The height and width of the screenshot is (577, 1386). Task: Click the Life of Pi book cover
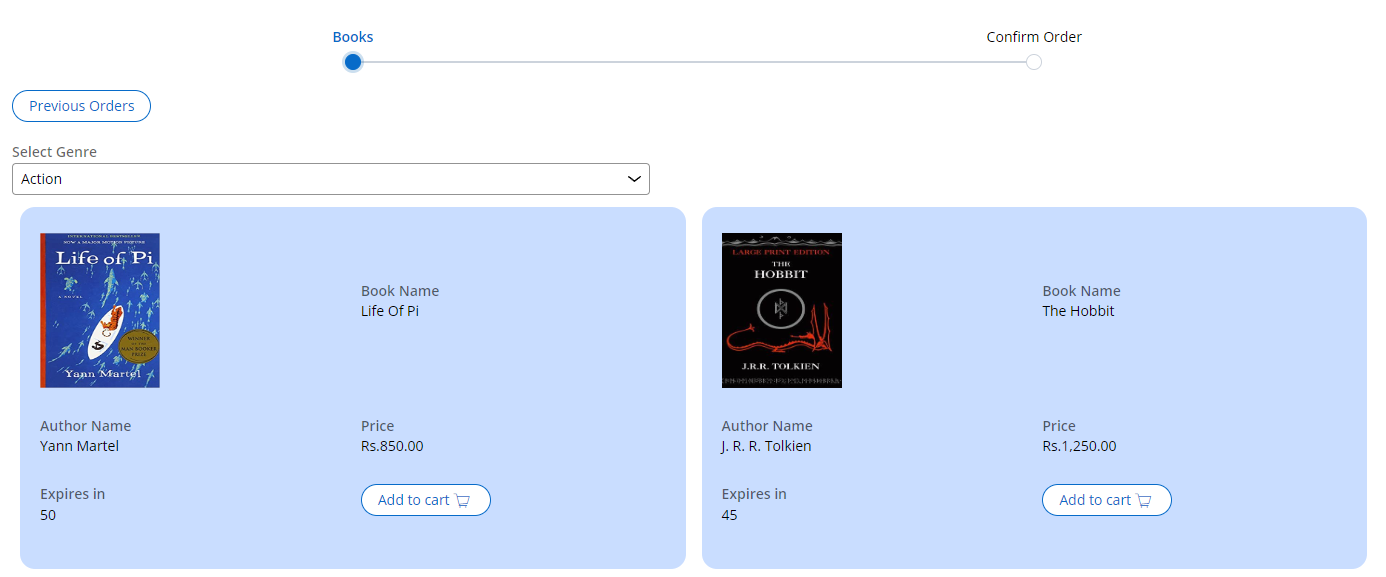point(100,310)
